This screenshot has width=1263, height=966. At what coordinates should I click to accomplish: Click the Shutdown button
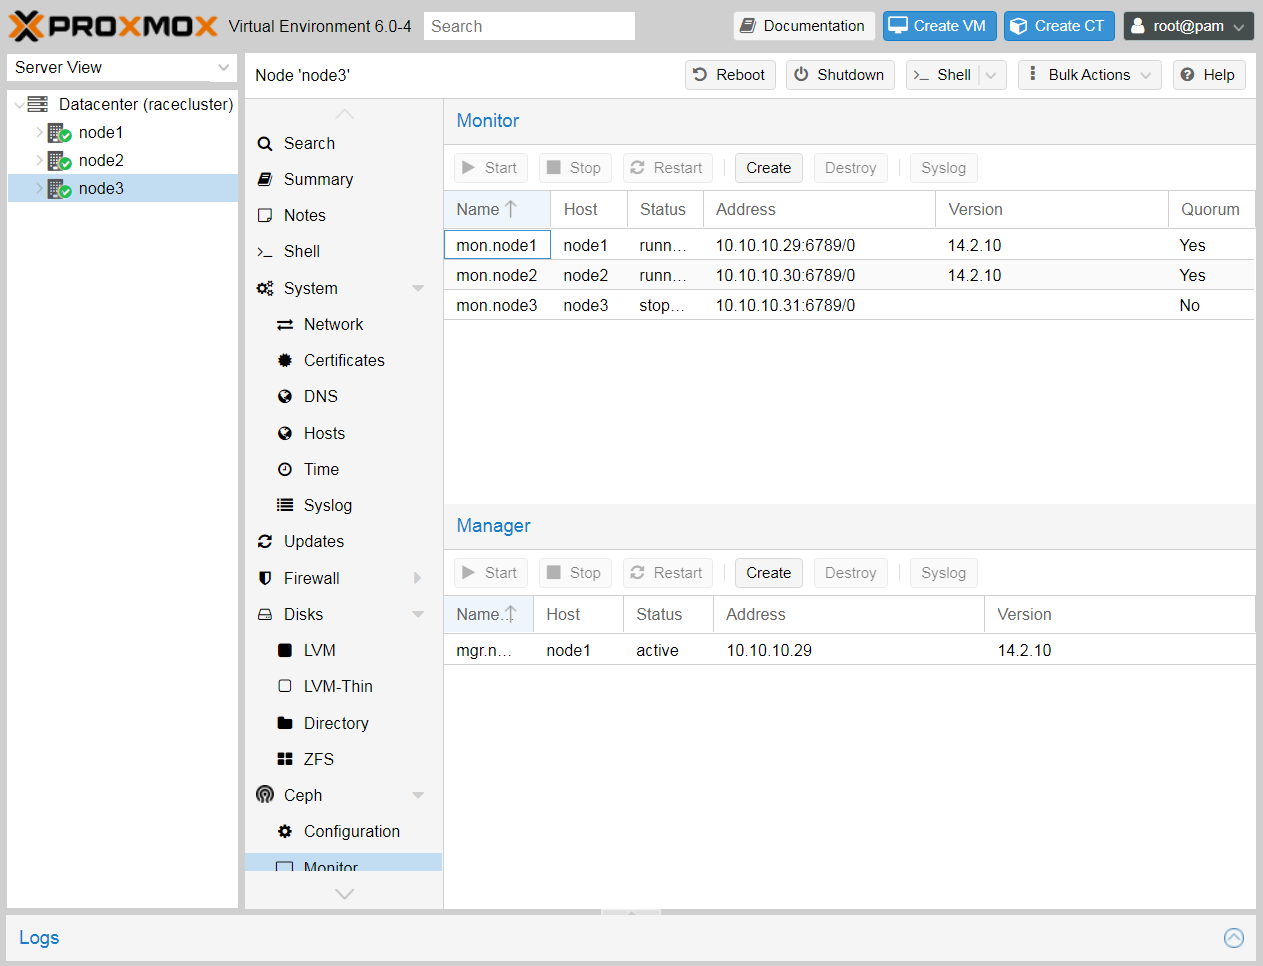coord(841,75)
